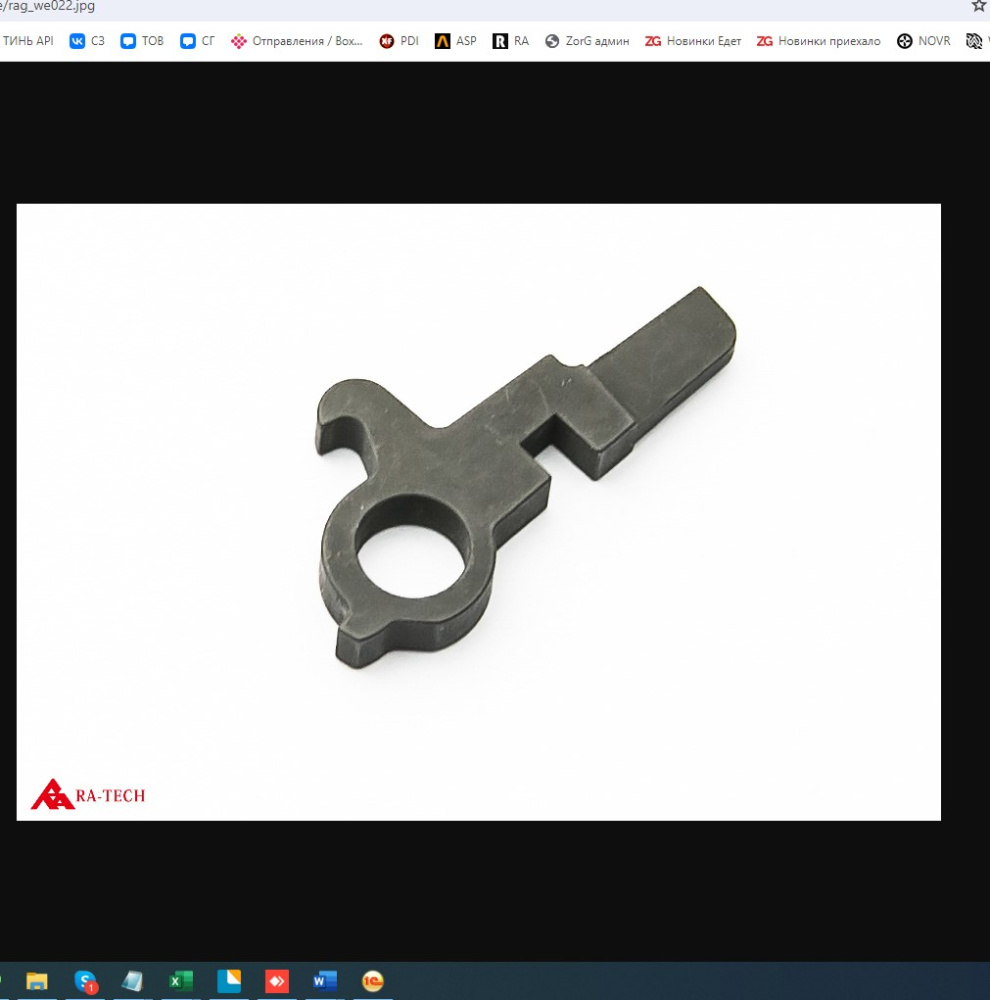Open File Explorer from the taskbar
The width and height of the screenshot is (990, 1000).
point(37,981)
